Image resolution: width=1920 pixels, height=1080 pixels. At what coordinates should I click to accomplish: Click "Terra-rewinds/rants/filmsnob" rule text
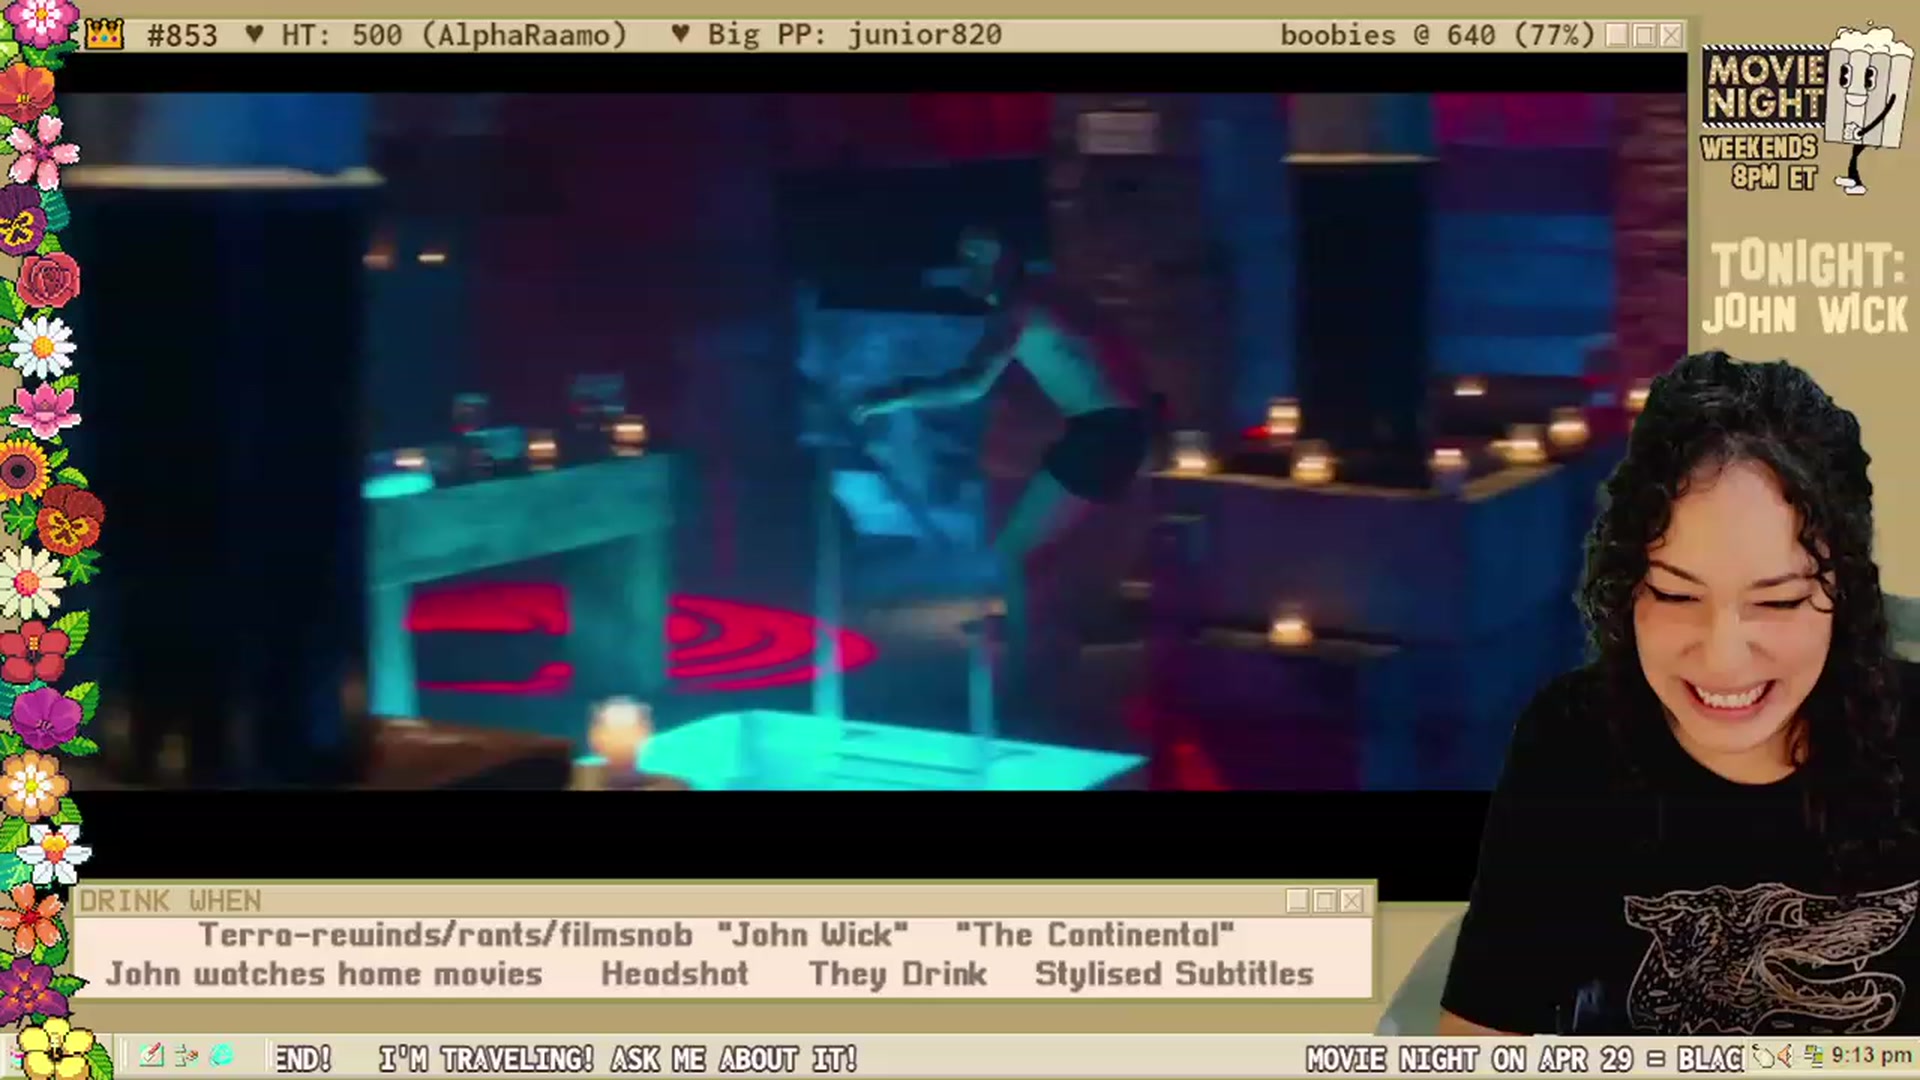pos(445,935)
